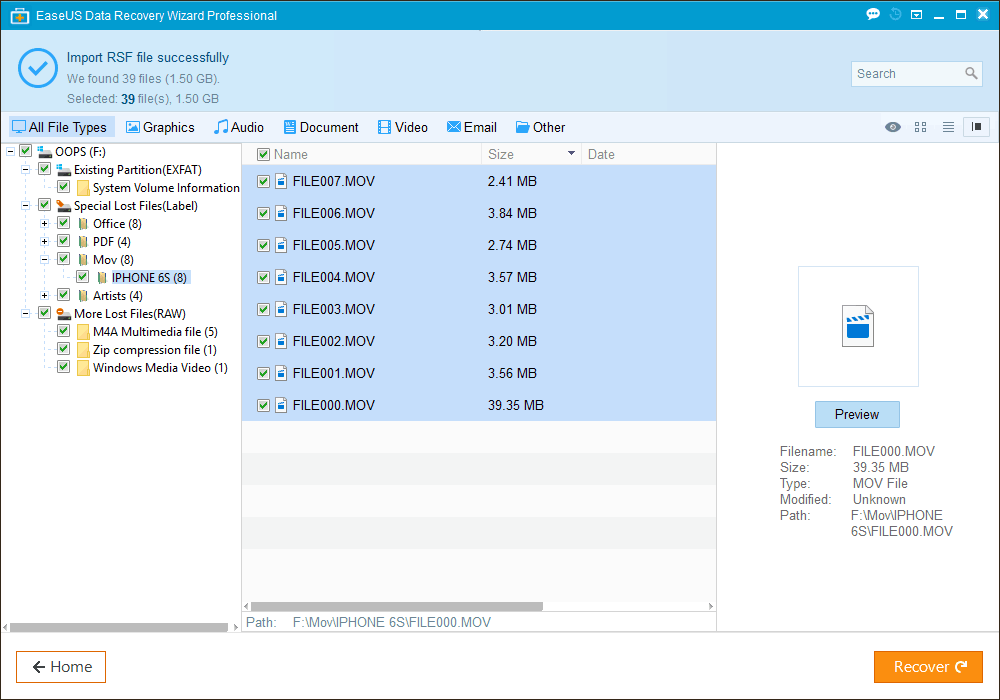This screenshot has width=1000, height=700.
Task: Click the Existing Partition(EXFAT) icon
Action: [64, 170]
